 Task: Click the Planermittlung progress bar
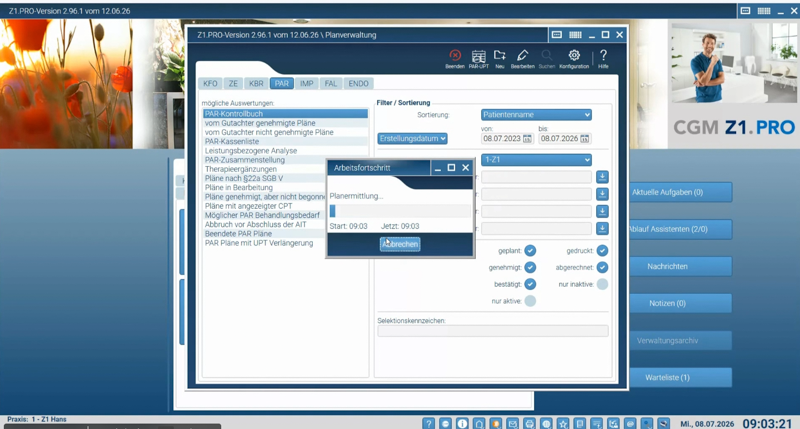point(400,211)
